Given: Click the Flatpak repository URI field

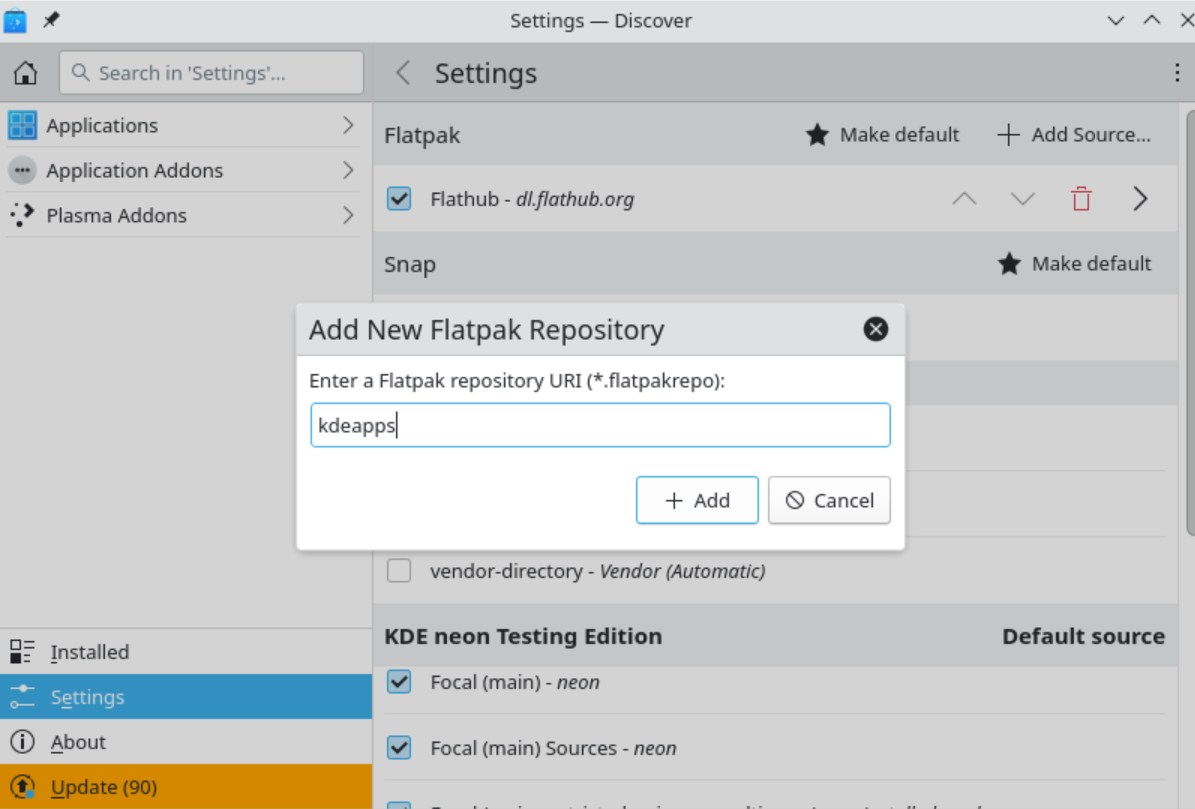Looking at the screenshot, I should pos(600,426).
